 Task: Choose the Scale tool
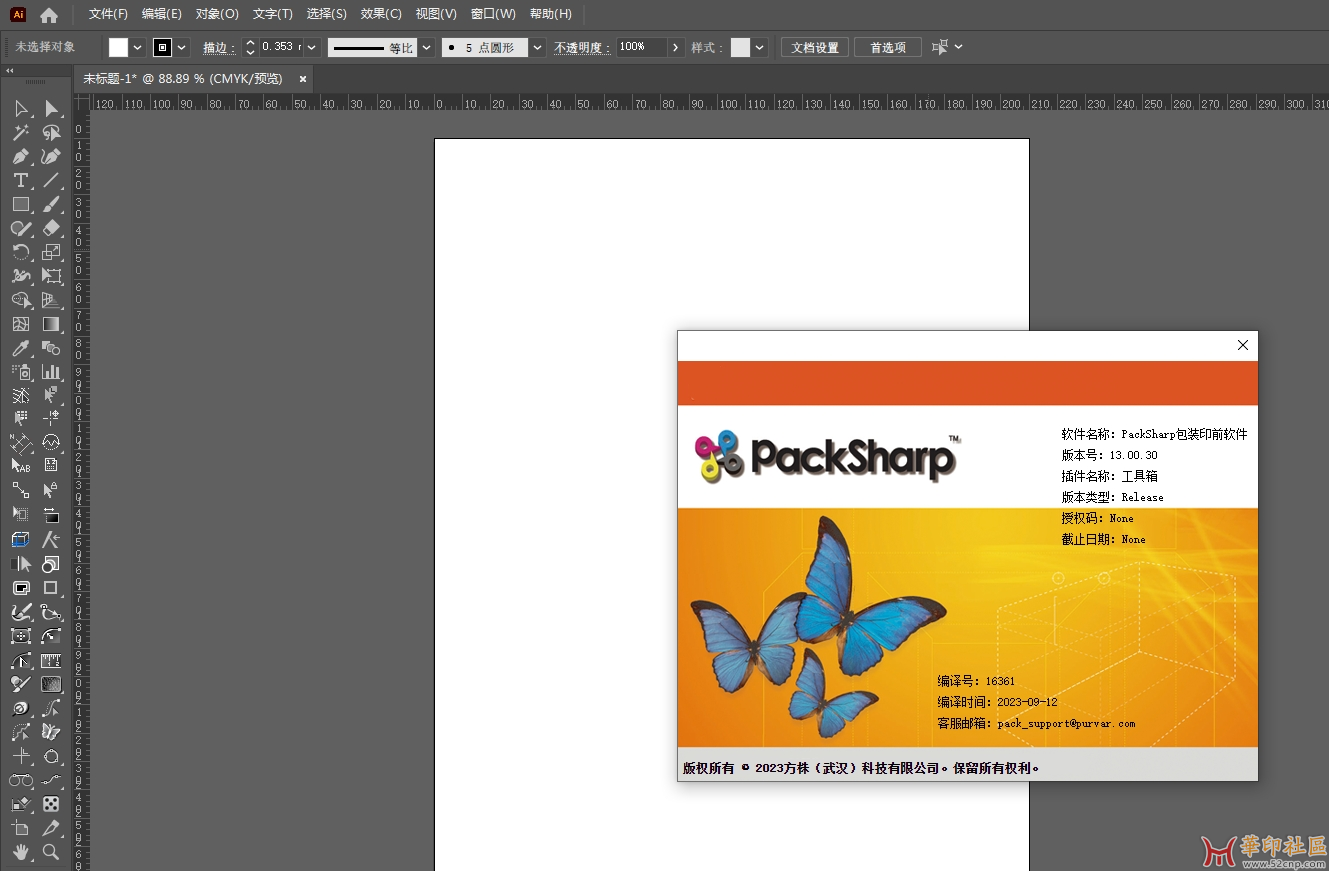(x=51, y=252)
